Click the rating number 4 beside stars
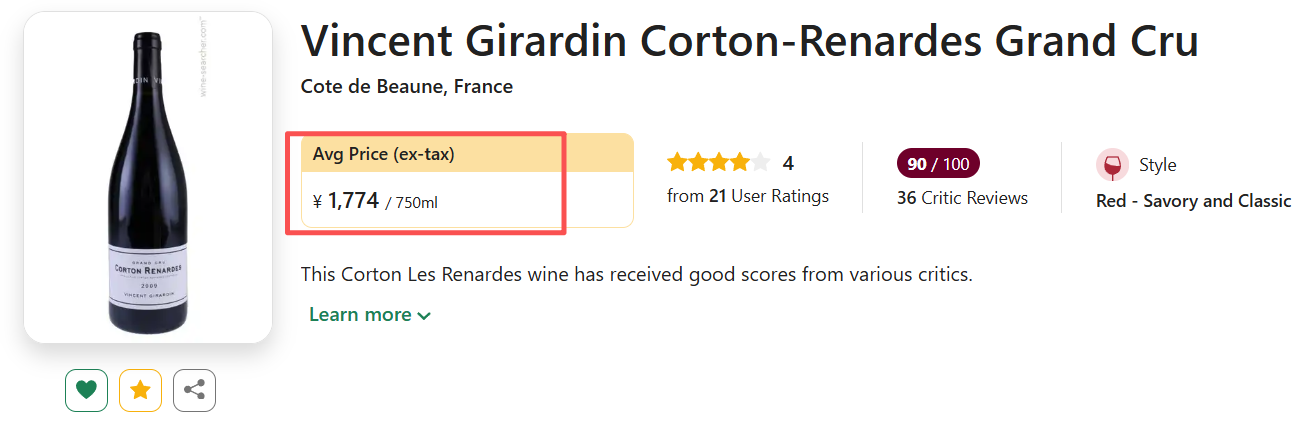This screenshot has height=430, width=1299. [788, 163]
